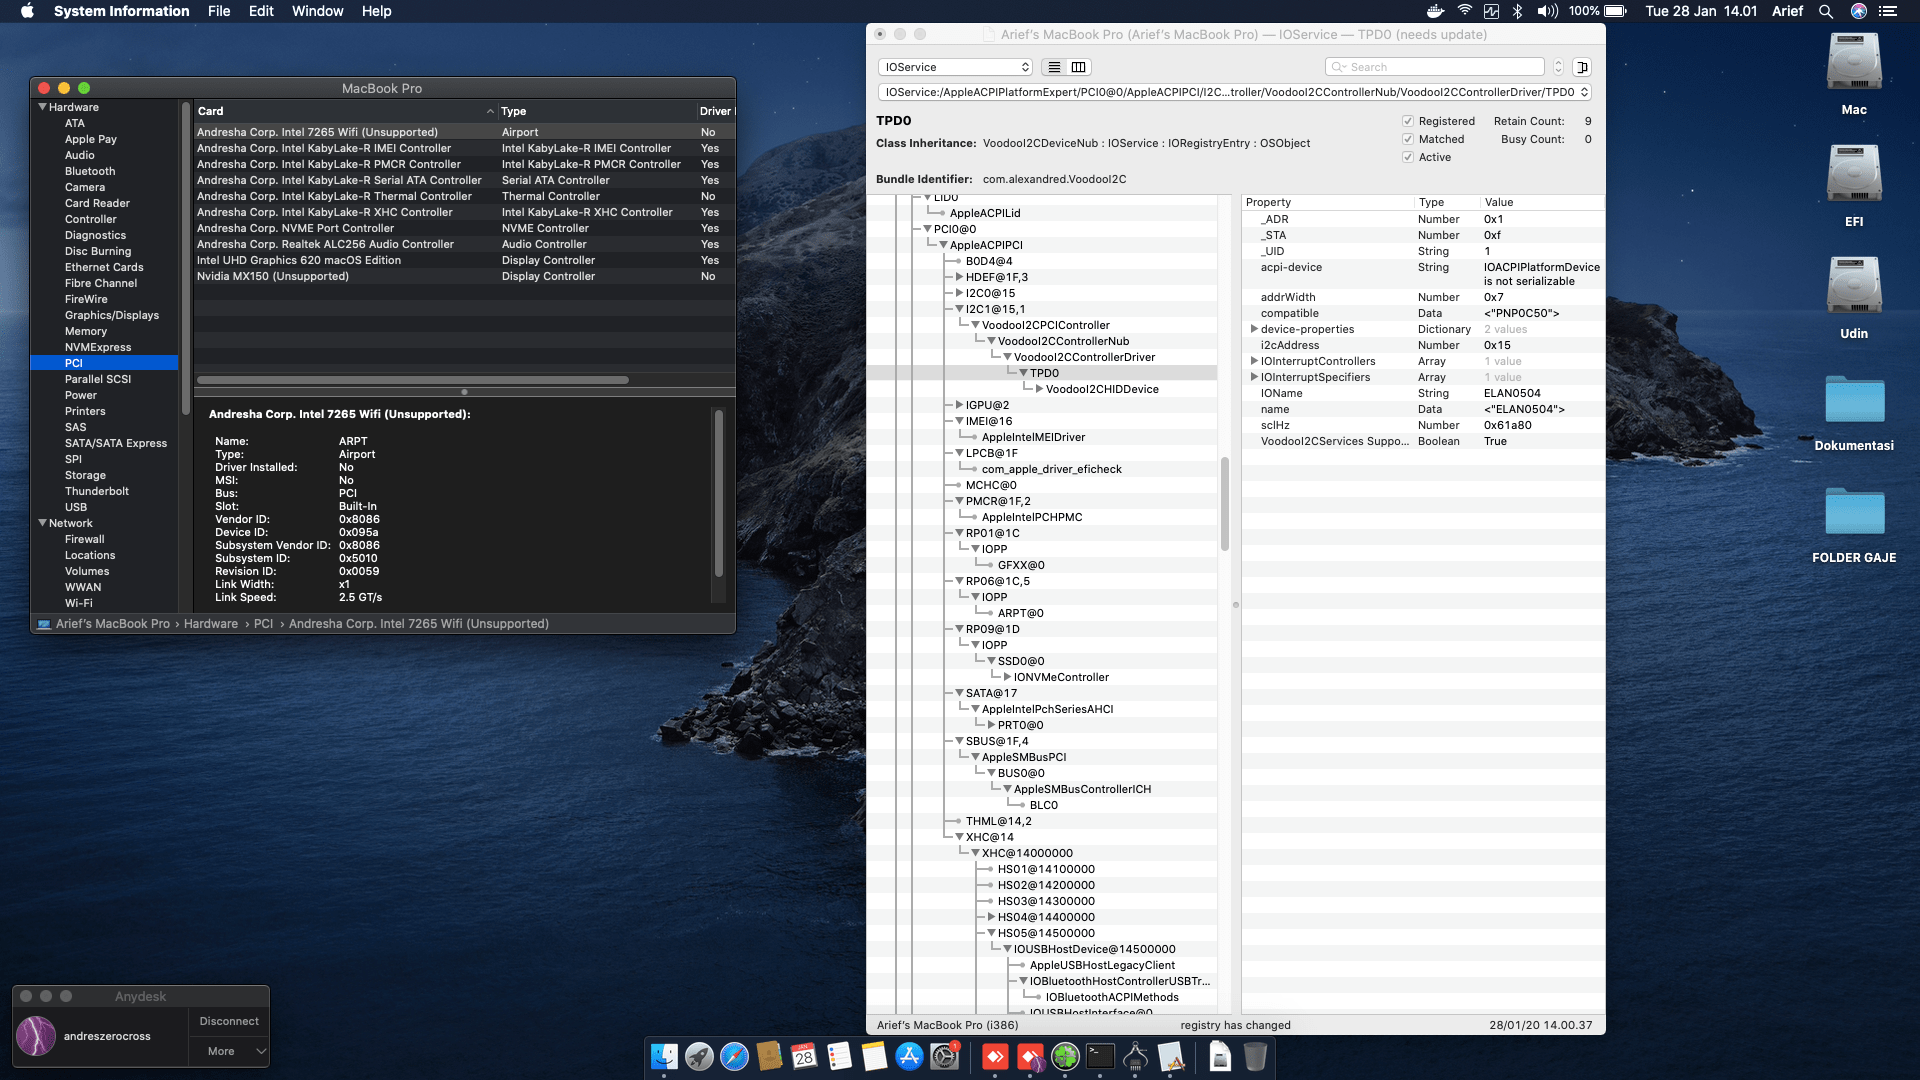Open Notification Center list icon

point(1888,11)
